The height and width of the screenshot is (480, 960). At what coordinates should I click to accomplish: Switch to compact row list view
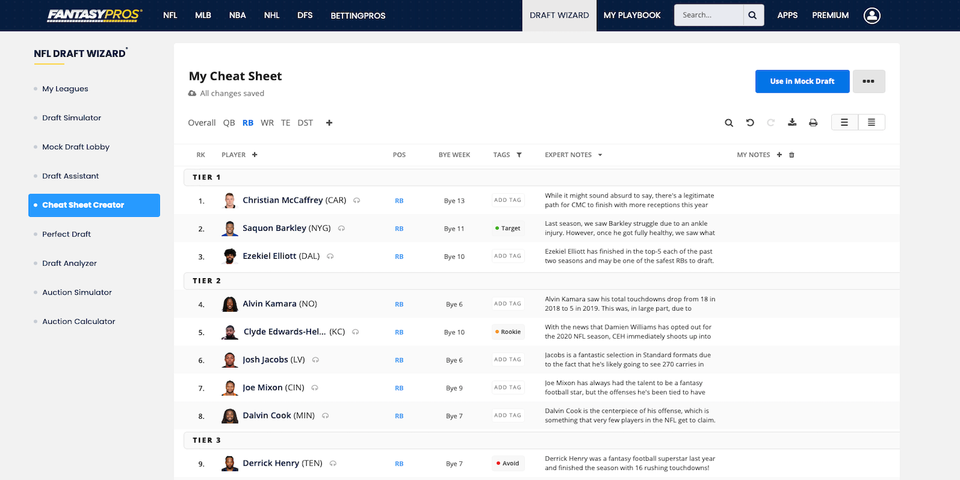coord(871,122)
